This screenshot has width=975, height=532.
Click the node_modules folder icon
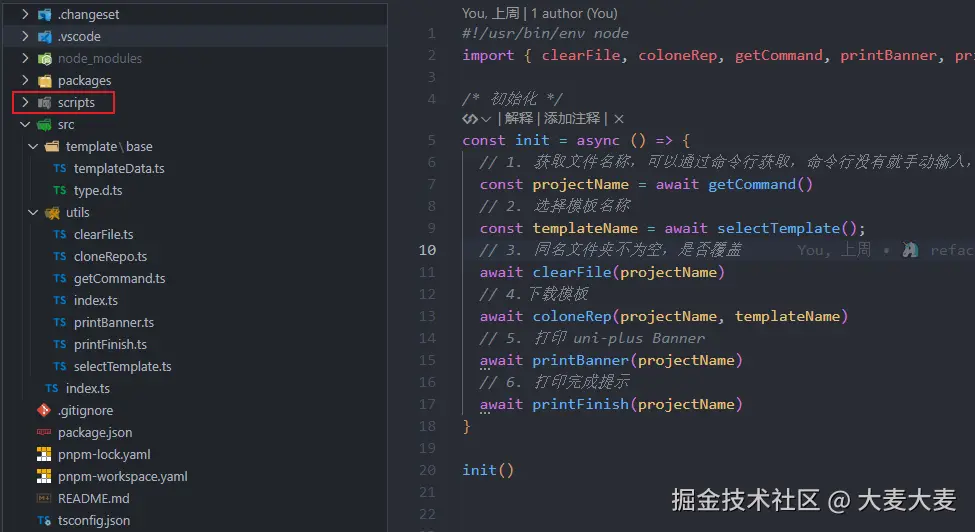click(x=45, y=58)
